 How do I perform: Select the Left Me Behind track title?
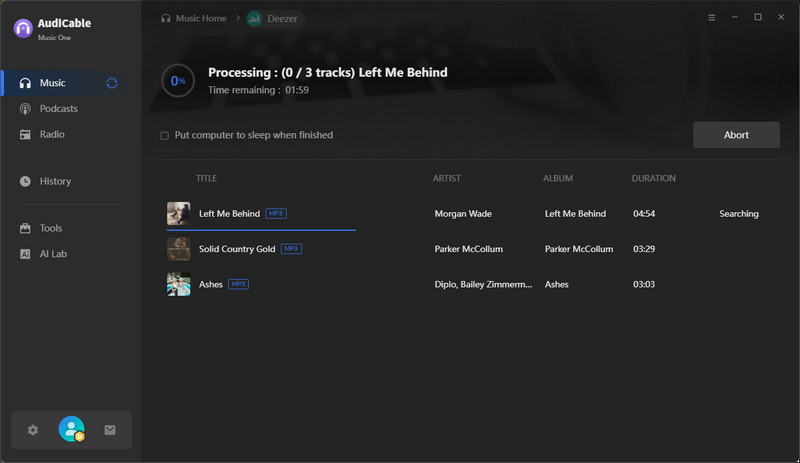229,213
